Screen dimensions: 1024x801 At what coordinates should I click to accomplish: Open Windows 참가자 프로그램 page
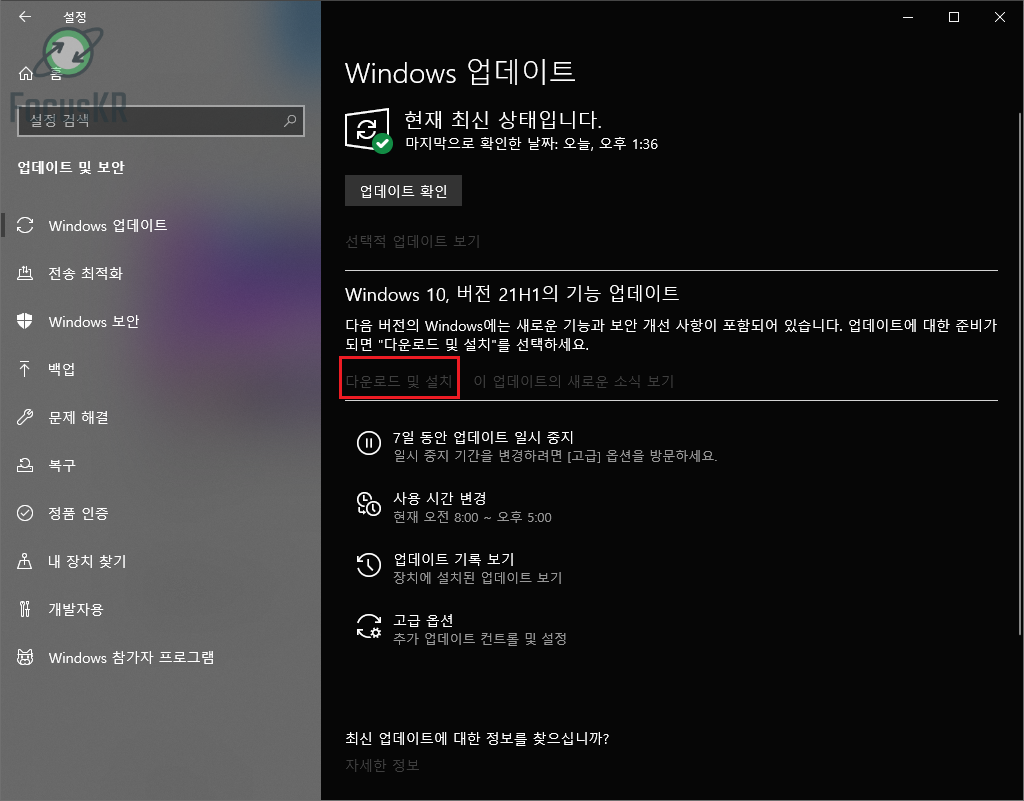tap(131, 657)
